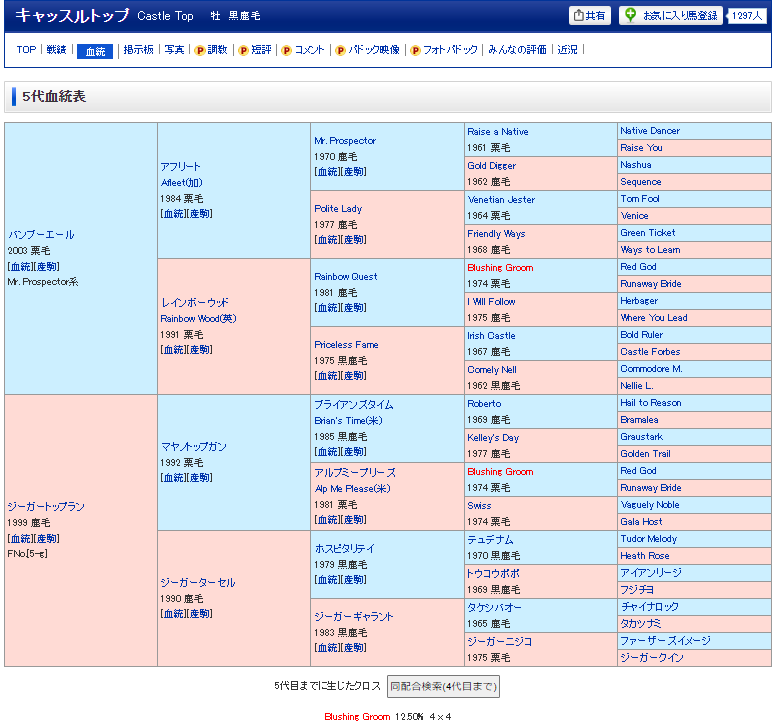Open the 戦績 tab
This screenshot has height=726, width=775.
coord(56,50)
